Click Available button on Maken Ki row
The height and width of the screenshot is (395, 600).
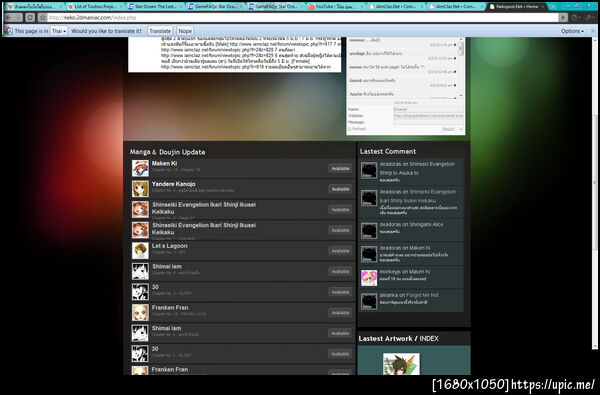pos(340,168)
